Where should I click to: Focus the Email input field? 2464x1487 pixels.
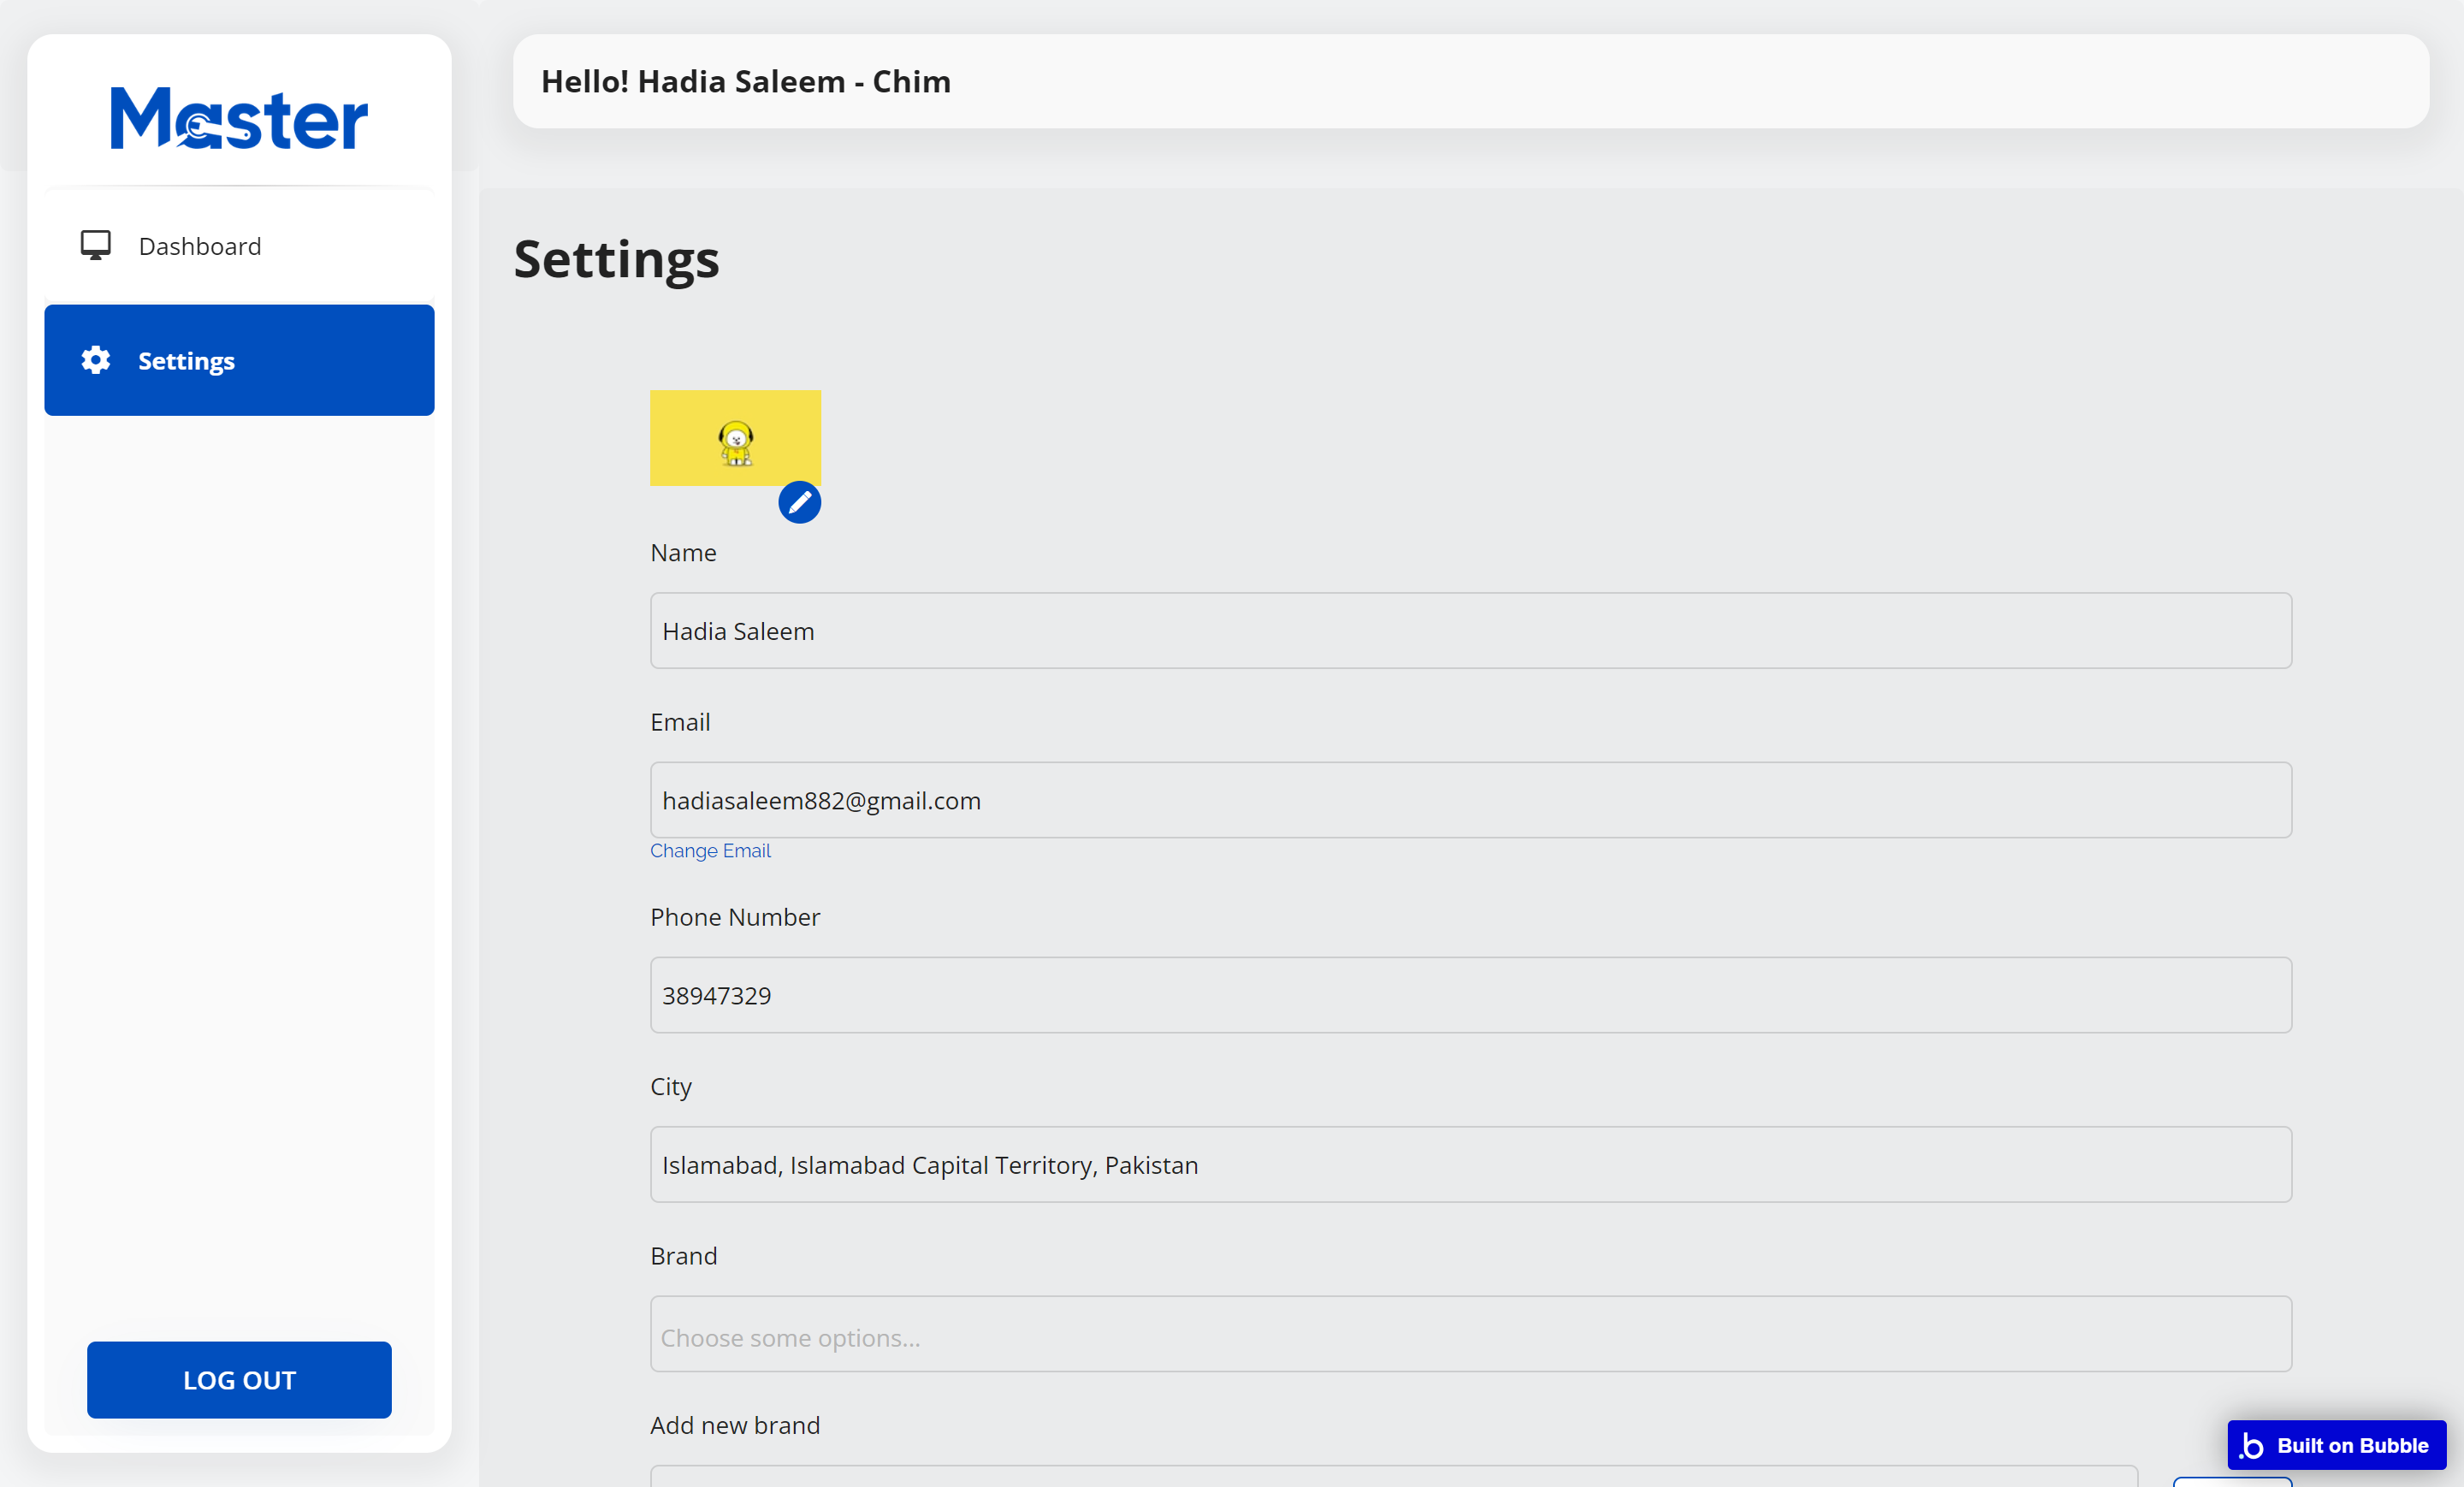point(1470,800)
